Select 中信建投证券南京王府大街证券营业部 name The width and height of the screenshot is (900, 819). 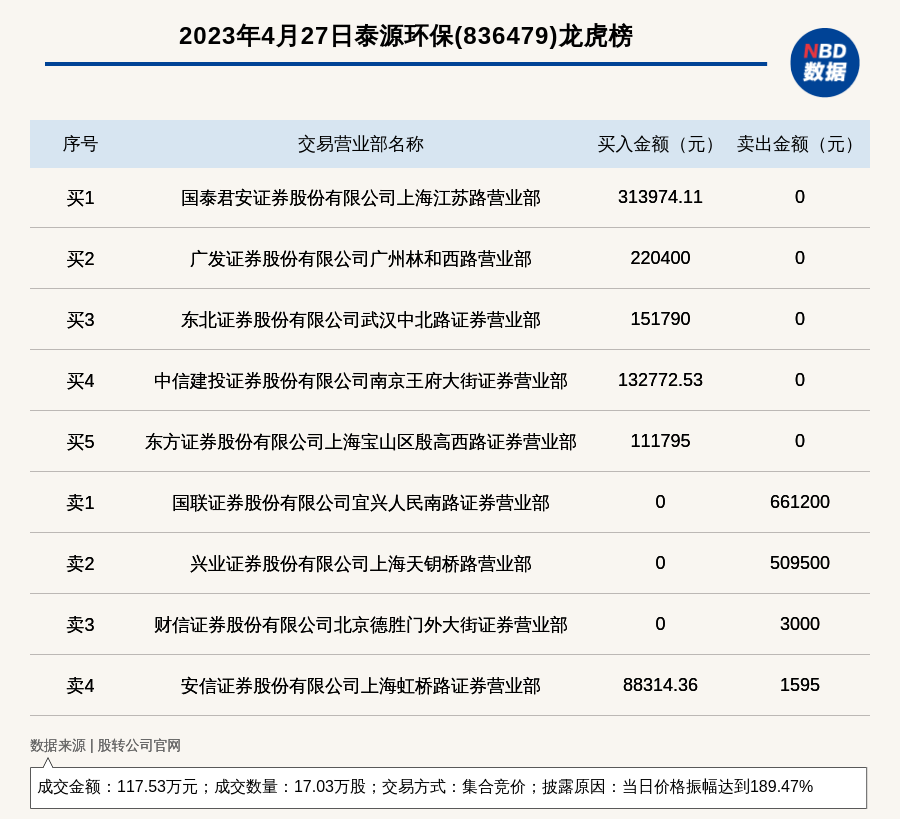click(360, 381)
